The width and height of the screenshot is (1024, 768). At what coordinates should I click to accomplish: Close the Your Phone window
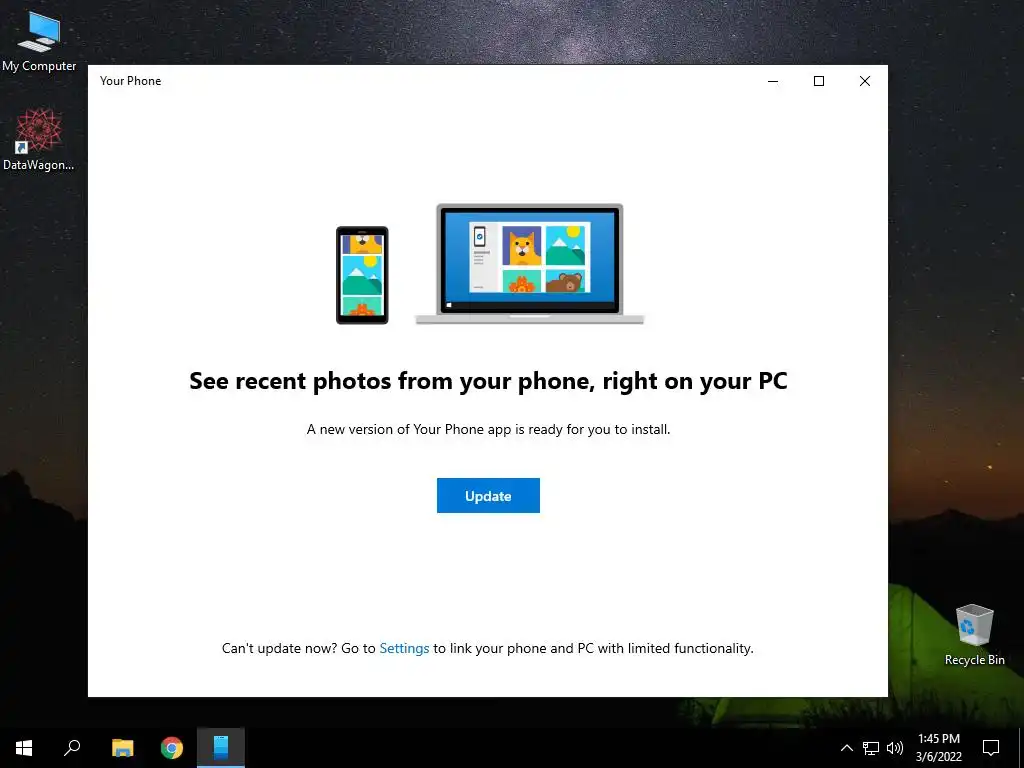click(865, 81)
